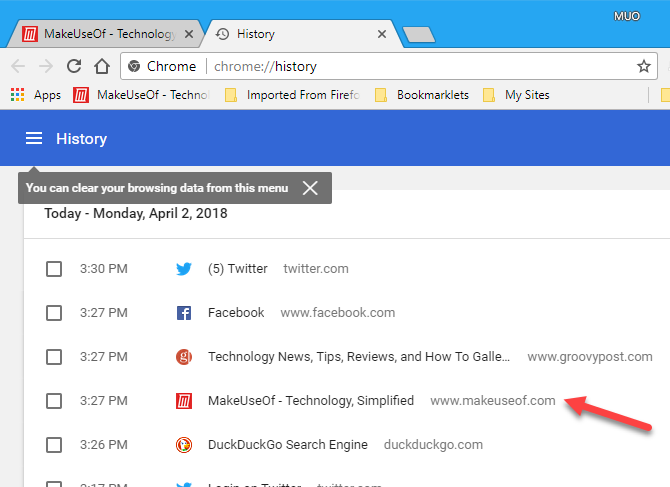The width and height of the screenshot is (670, 487).
Task: Open the DuckDuckGo Search Engine history link
Action: pos(287,445)
